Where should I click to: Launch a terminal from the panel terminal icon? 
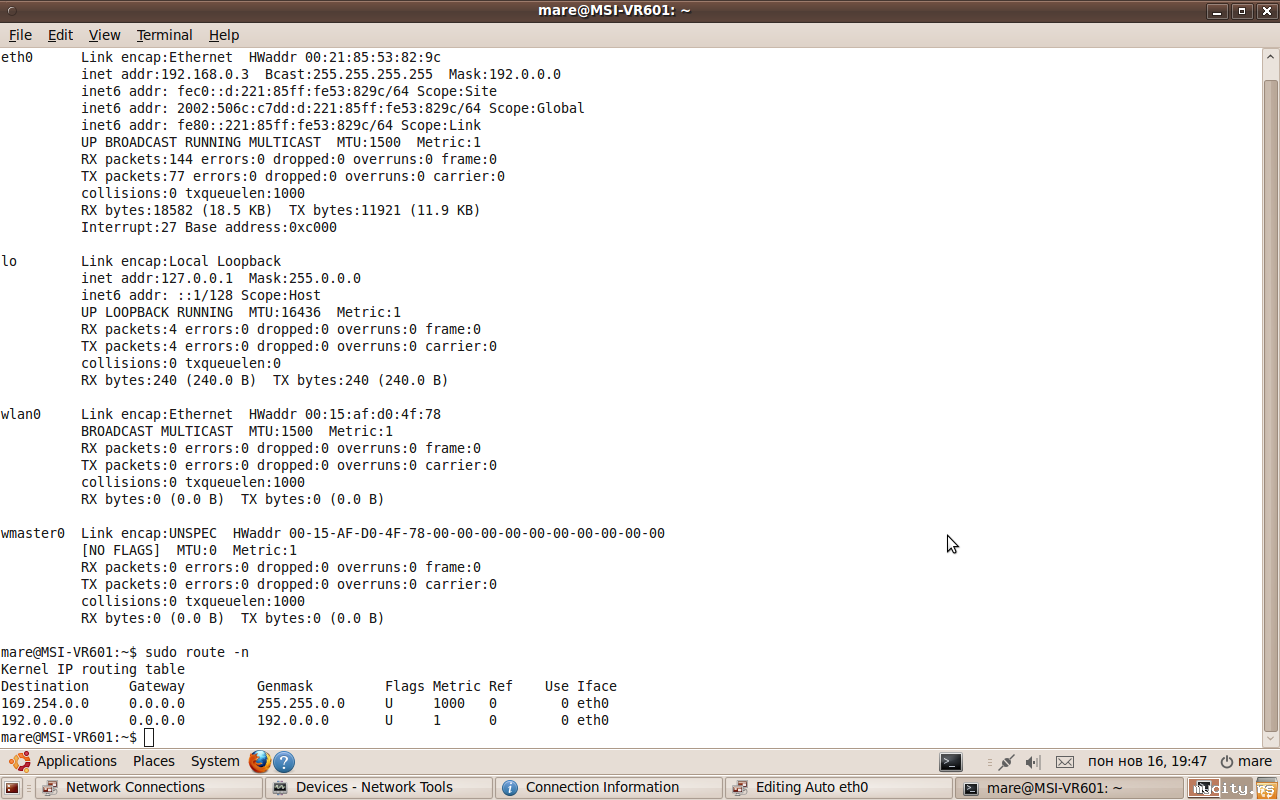[x=950, y=762]
